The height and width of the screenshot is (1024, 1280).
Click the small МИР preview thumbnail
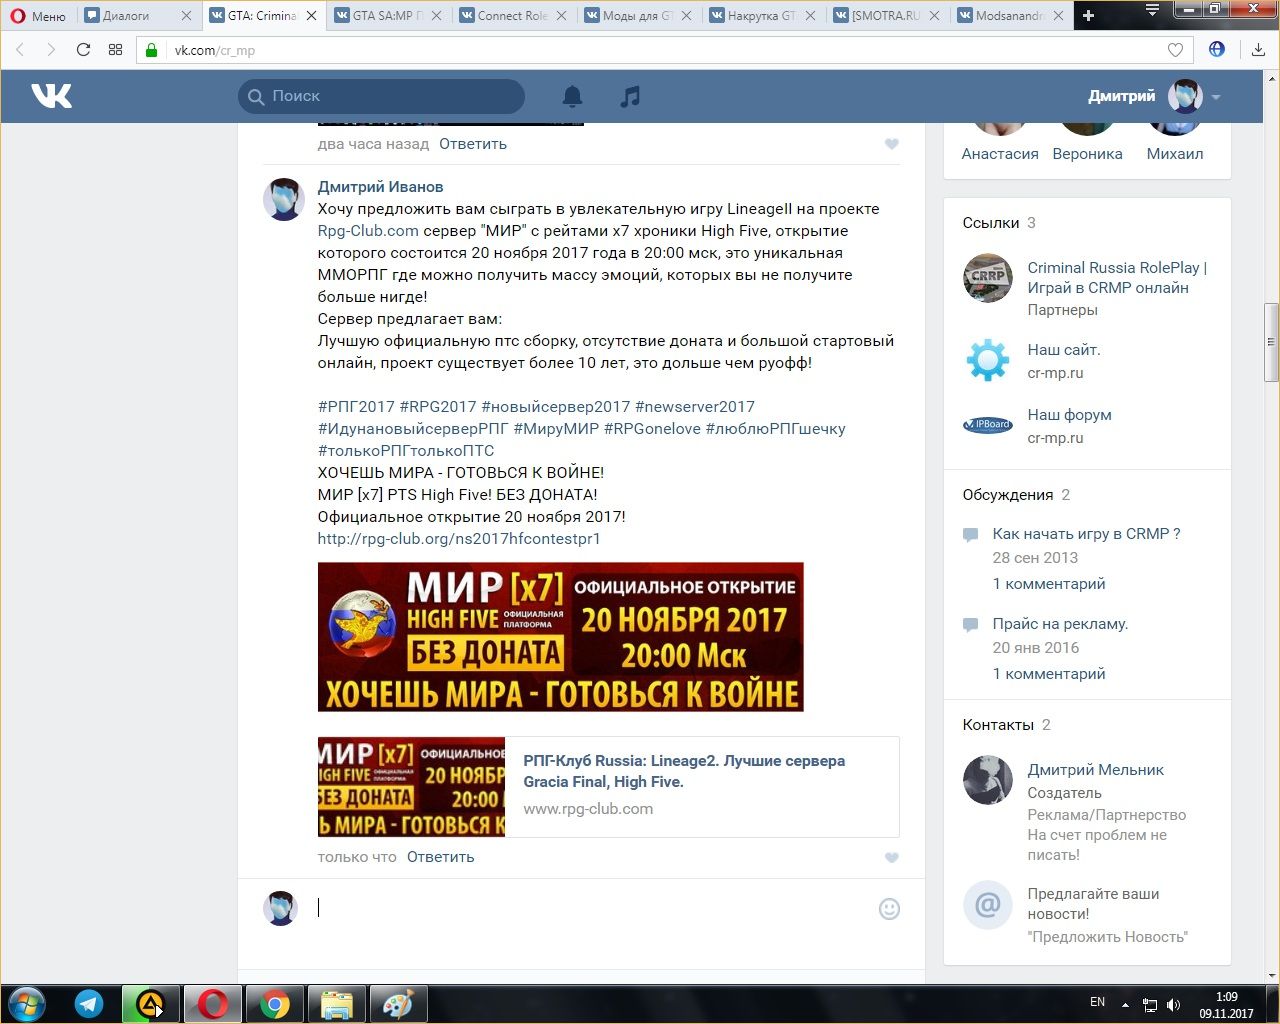pos(411,787)
